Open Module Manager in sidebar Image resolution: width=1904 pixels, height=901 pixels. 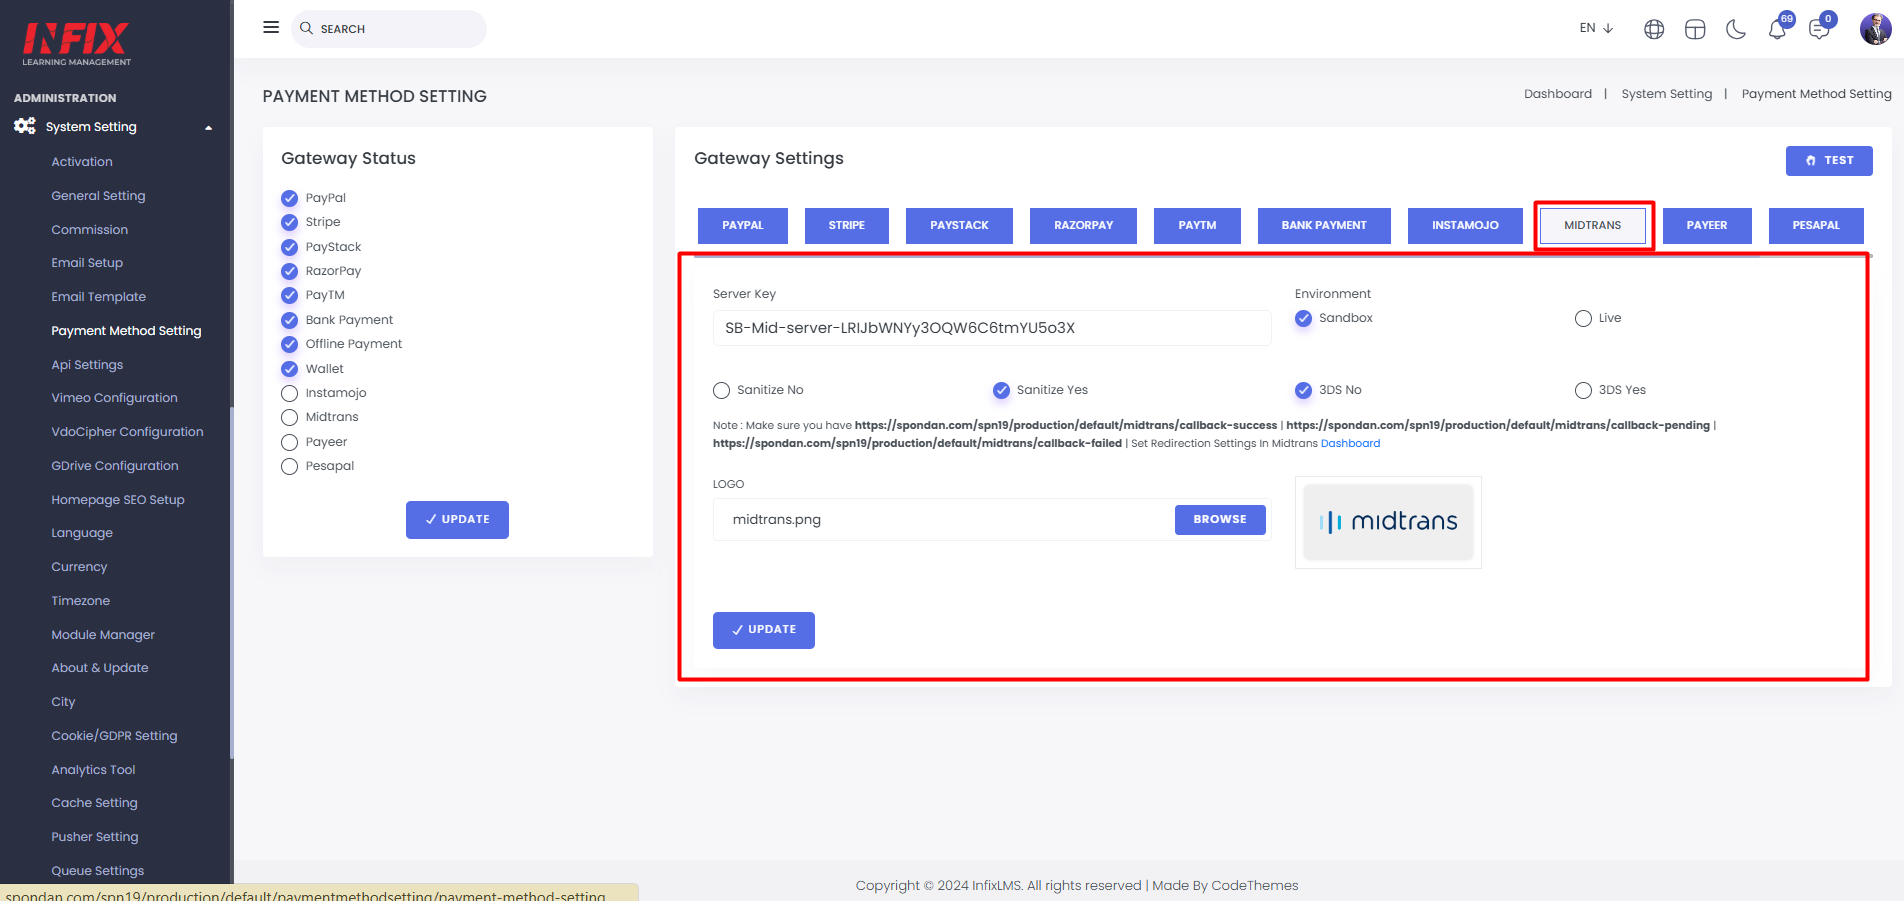pyautogui.click(x=103, y=635)
